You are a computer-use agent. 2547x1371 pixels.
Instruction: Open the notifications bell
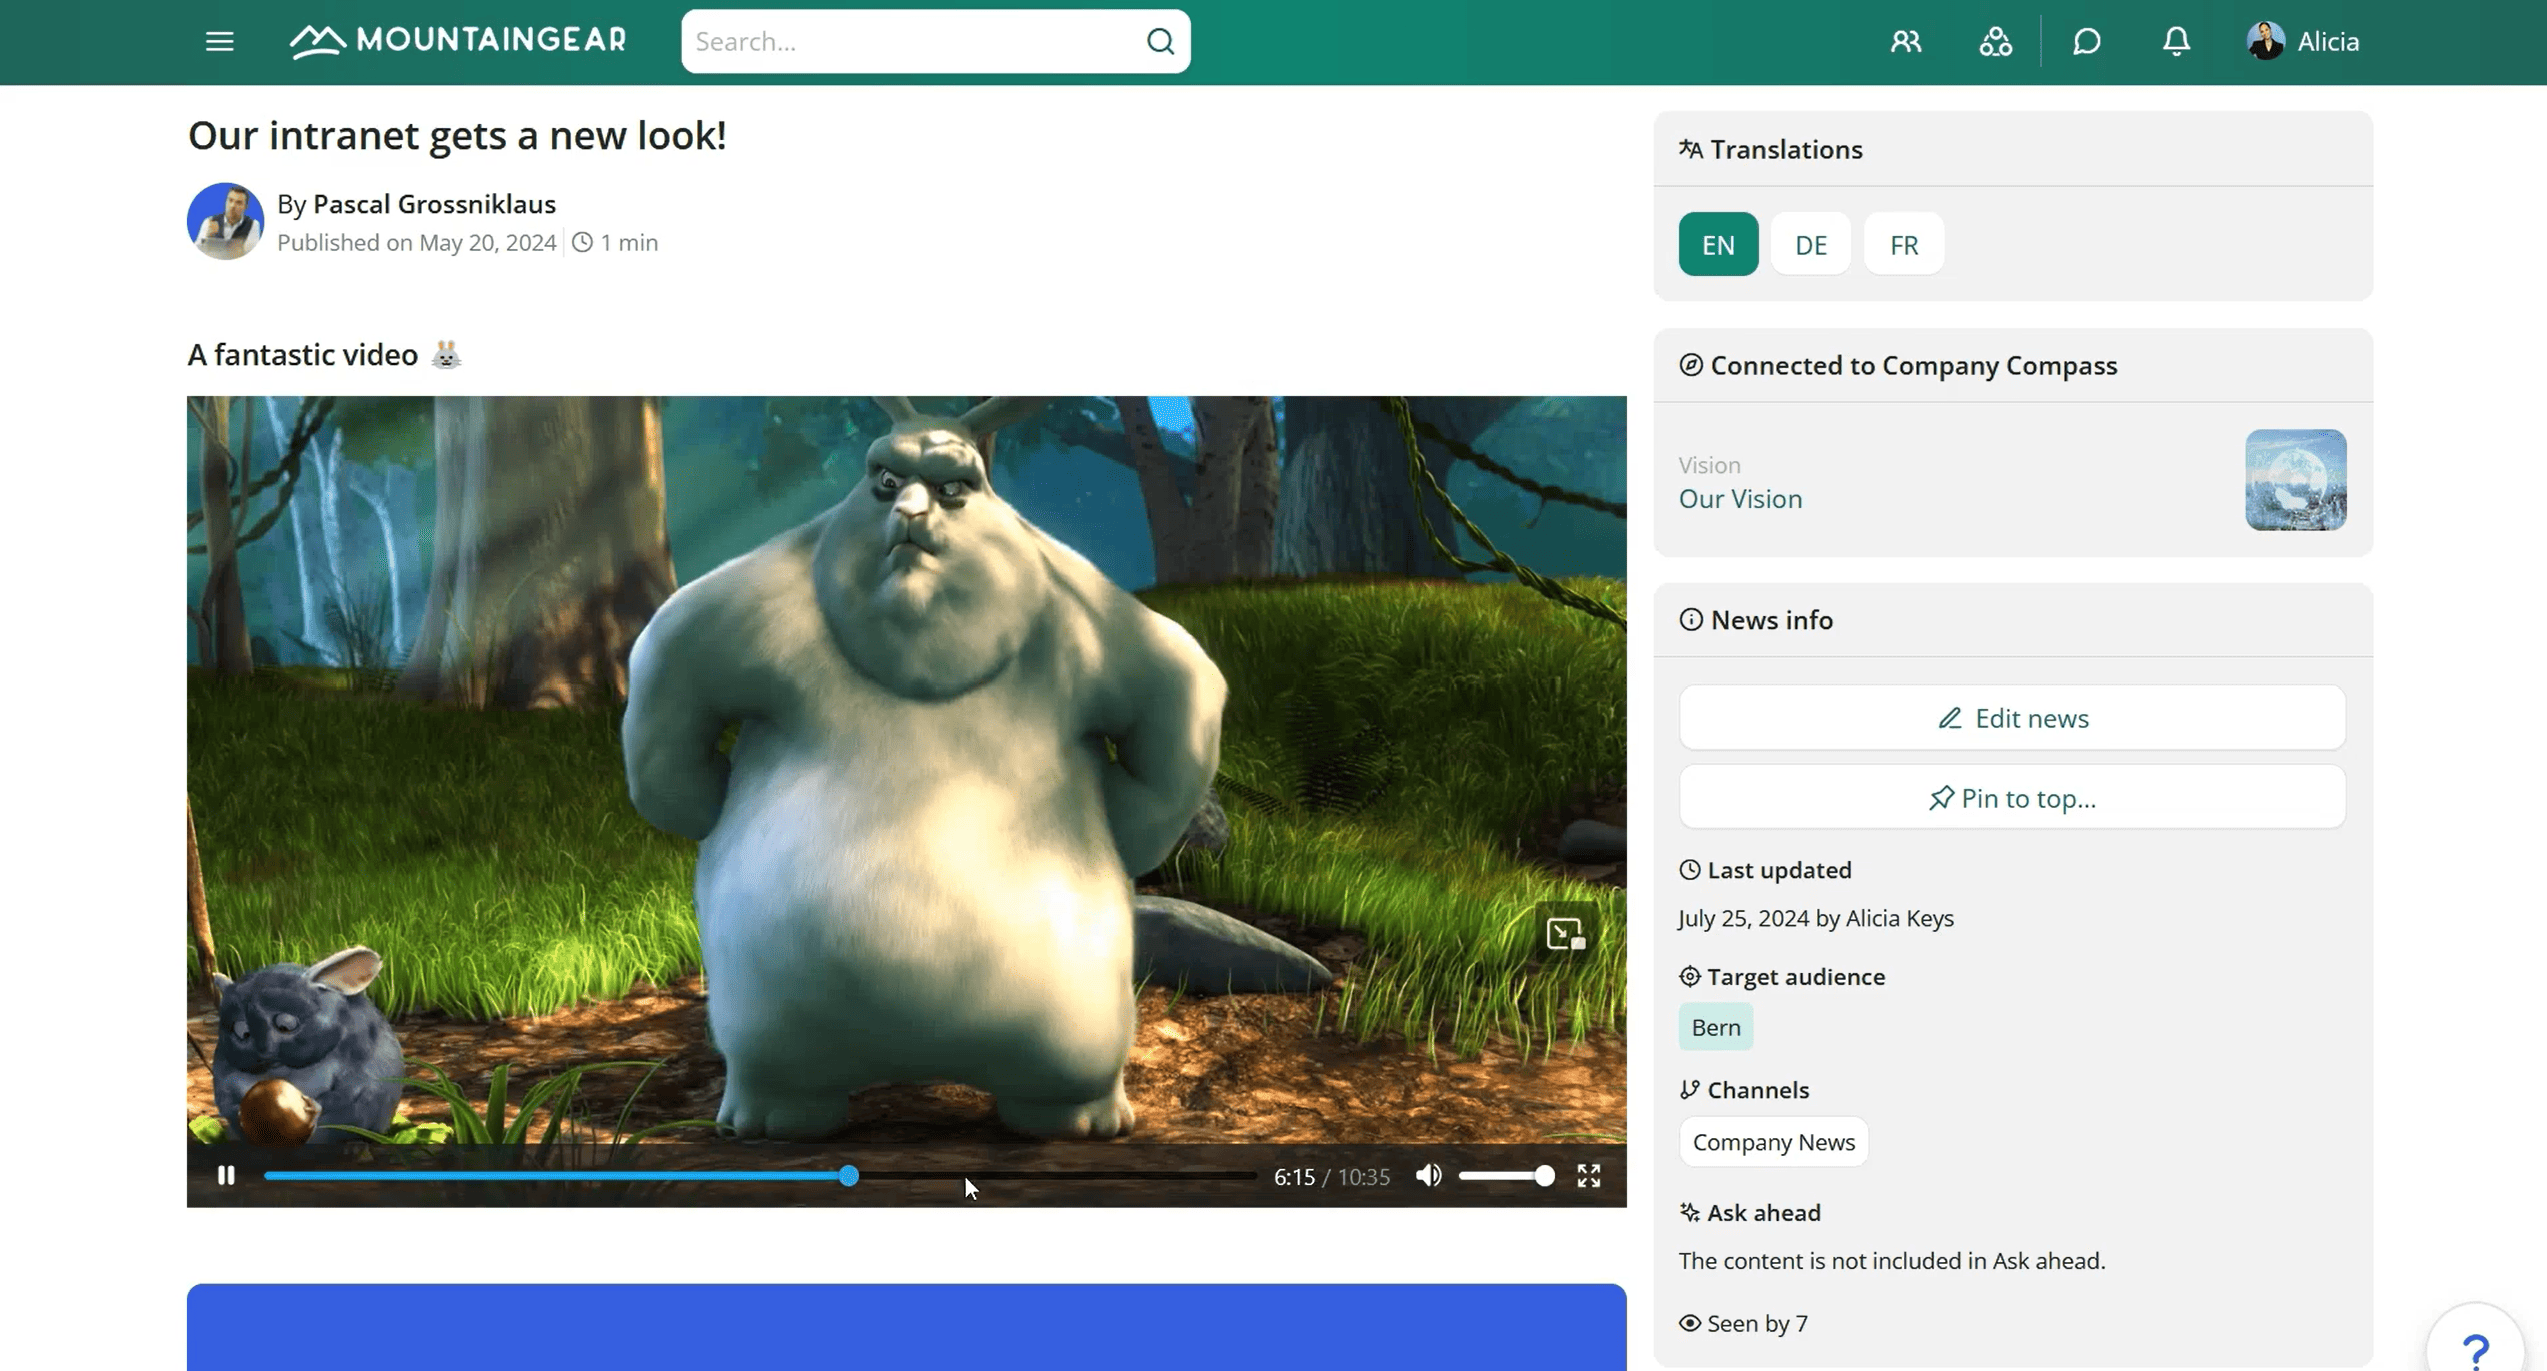pos(2176,41)
